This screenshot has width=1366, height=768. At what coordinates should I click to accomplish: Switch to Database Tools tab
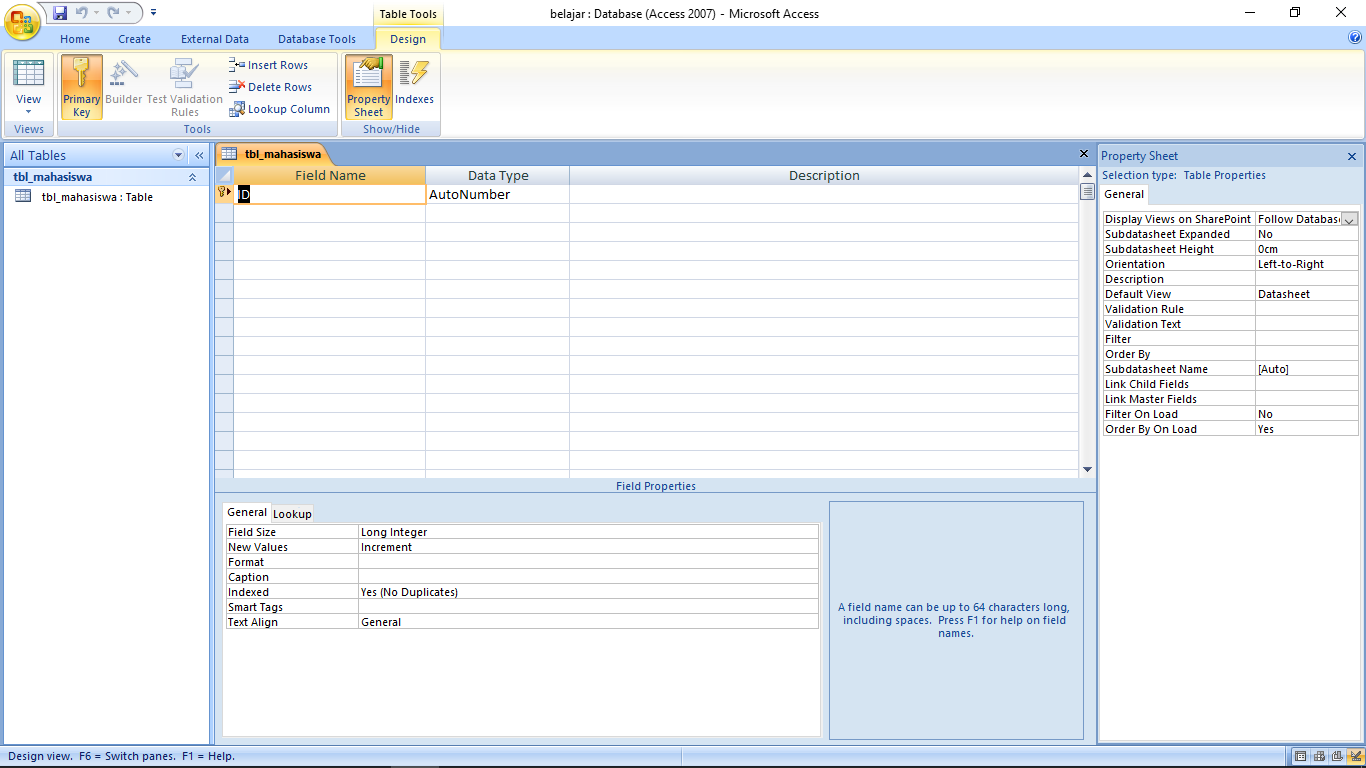[x=317, y=39]
